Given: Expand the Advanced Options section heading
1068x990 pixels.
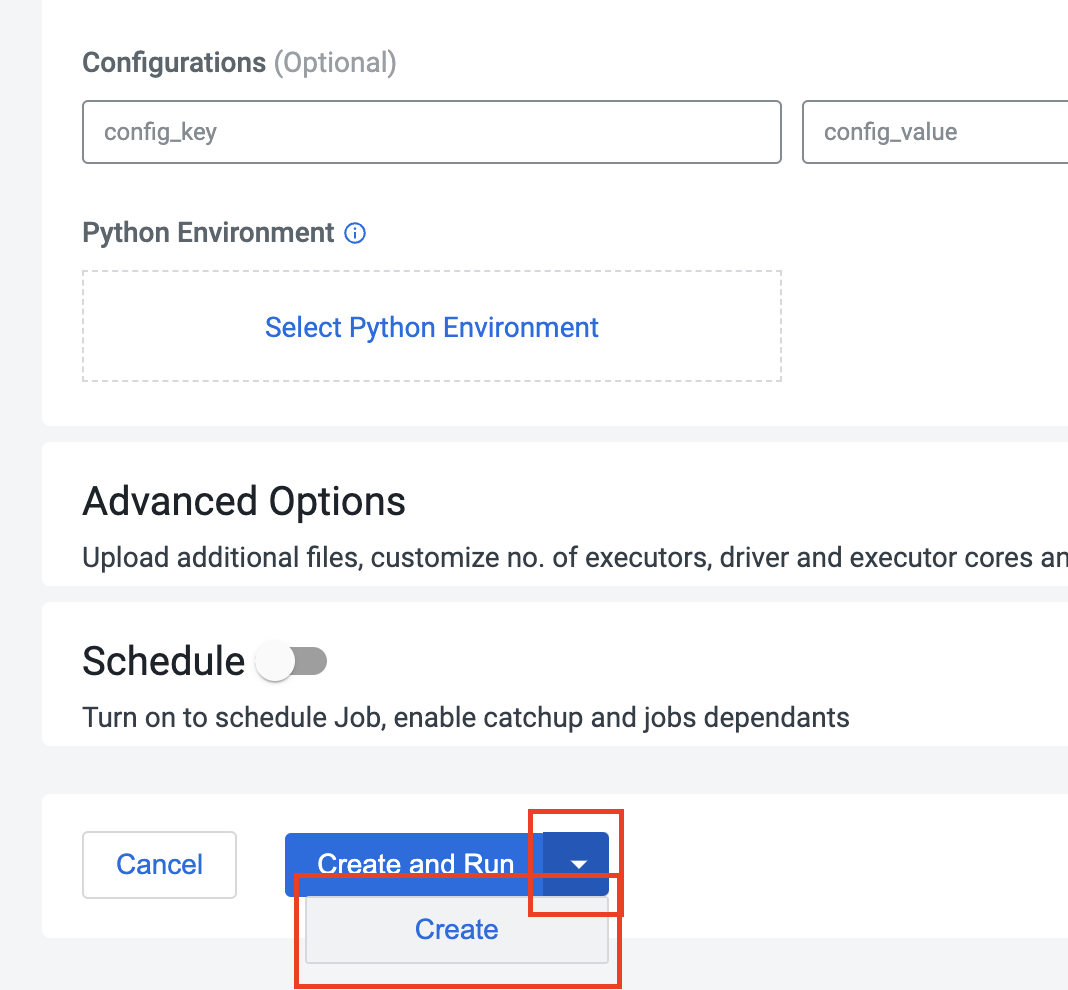Looking at the screenshot, I should (244, 501).
